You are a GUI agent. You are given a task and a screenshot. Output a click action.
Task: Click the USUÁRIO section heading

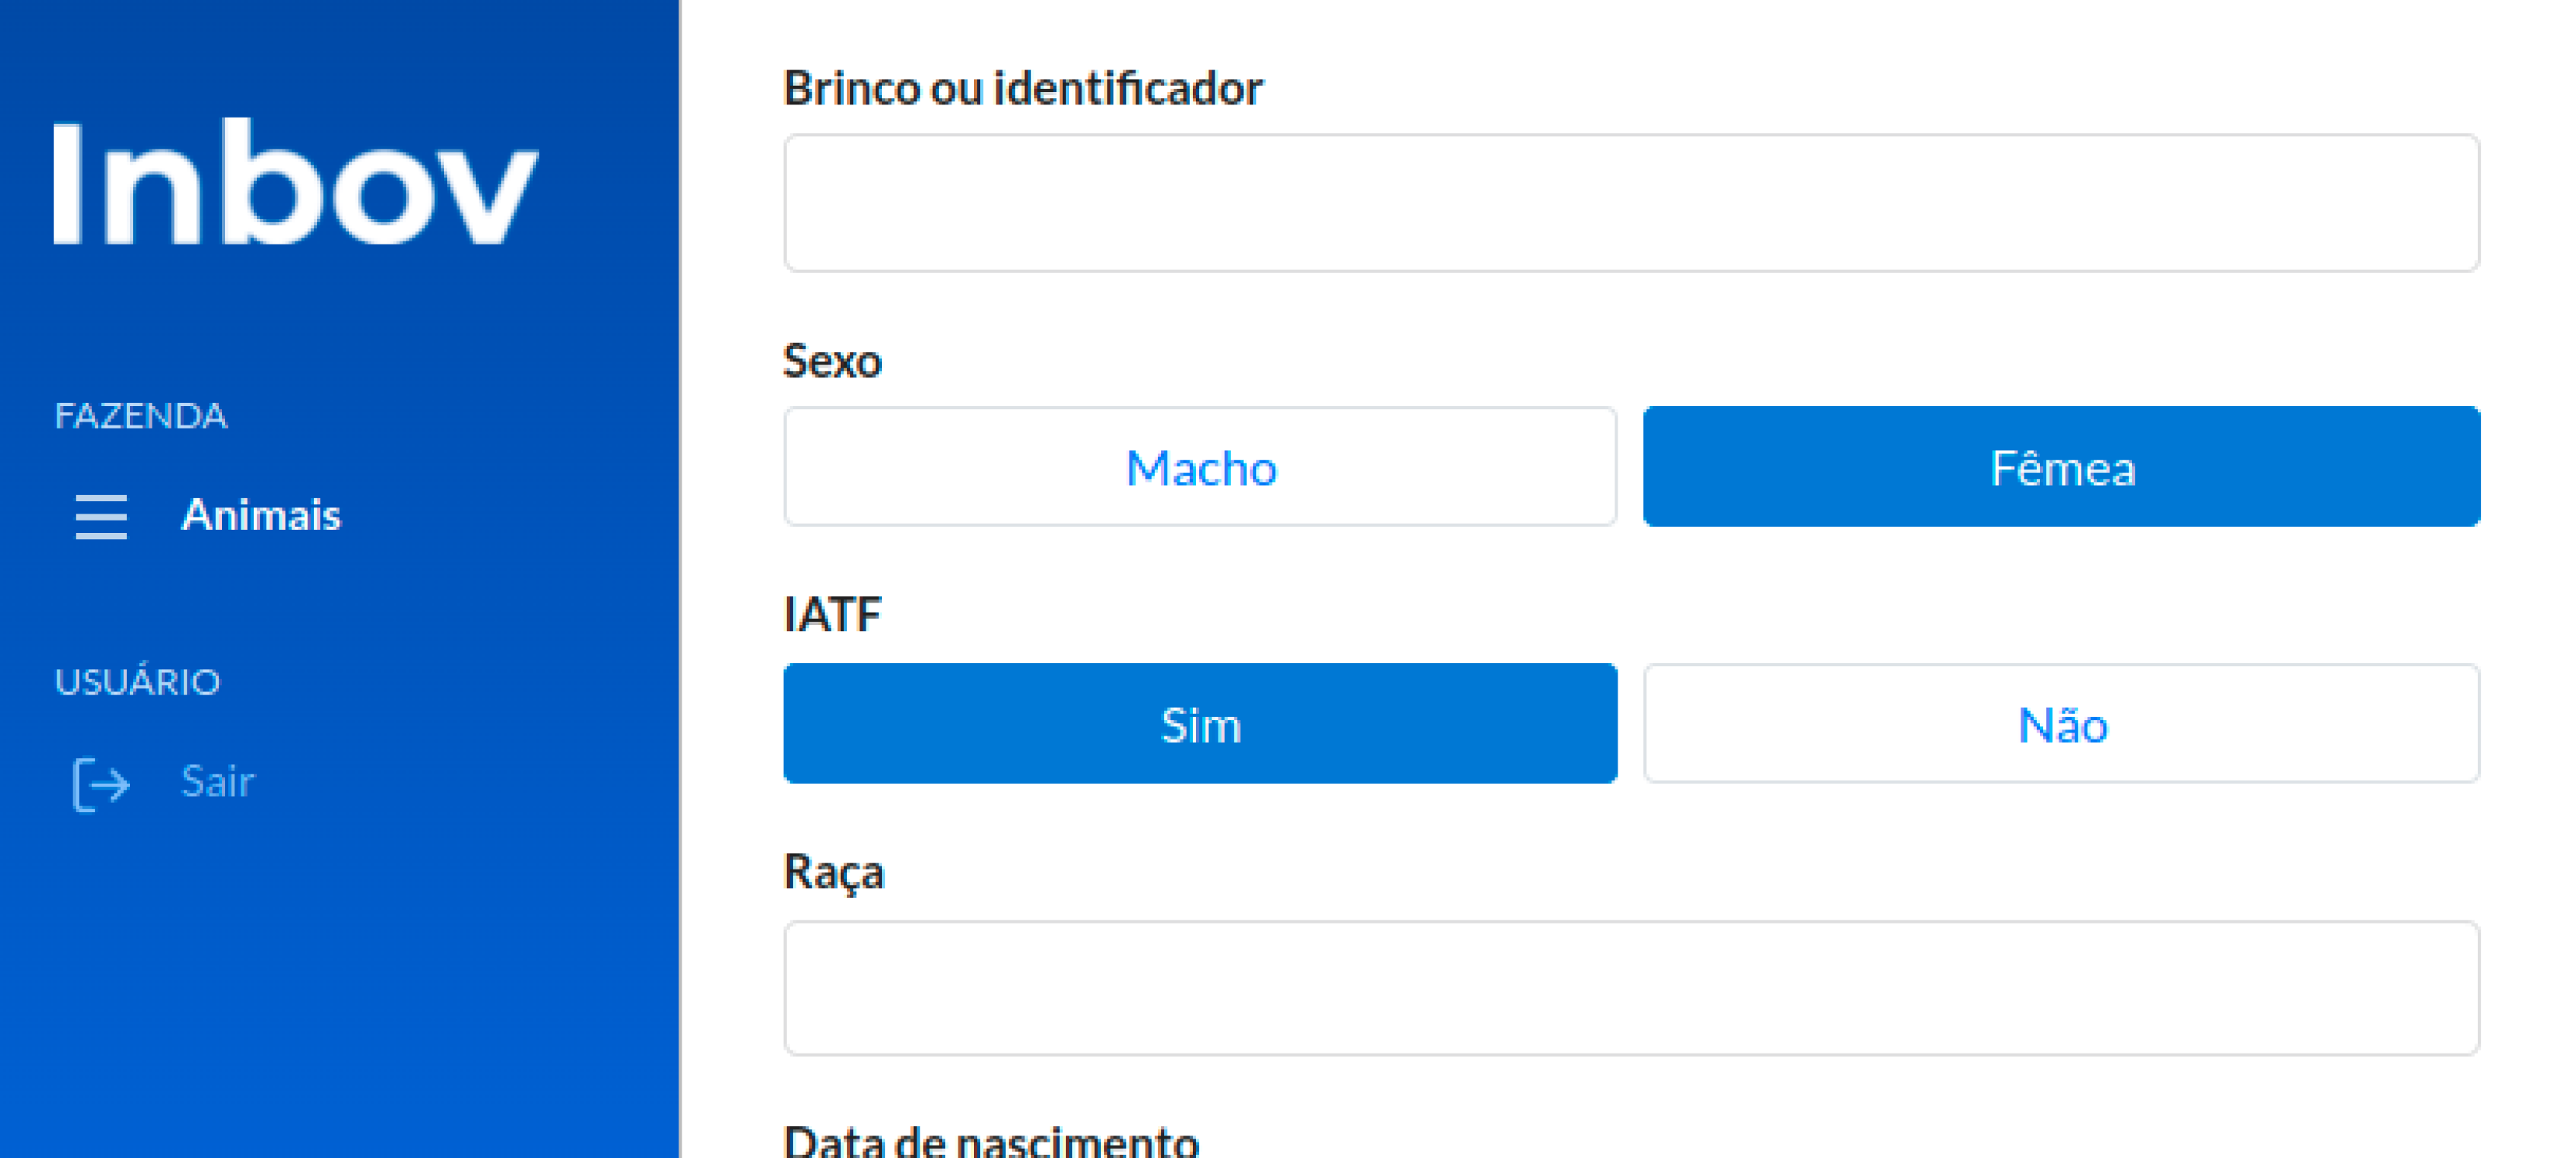(137, 682)
